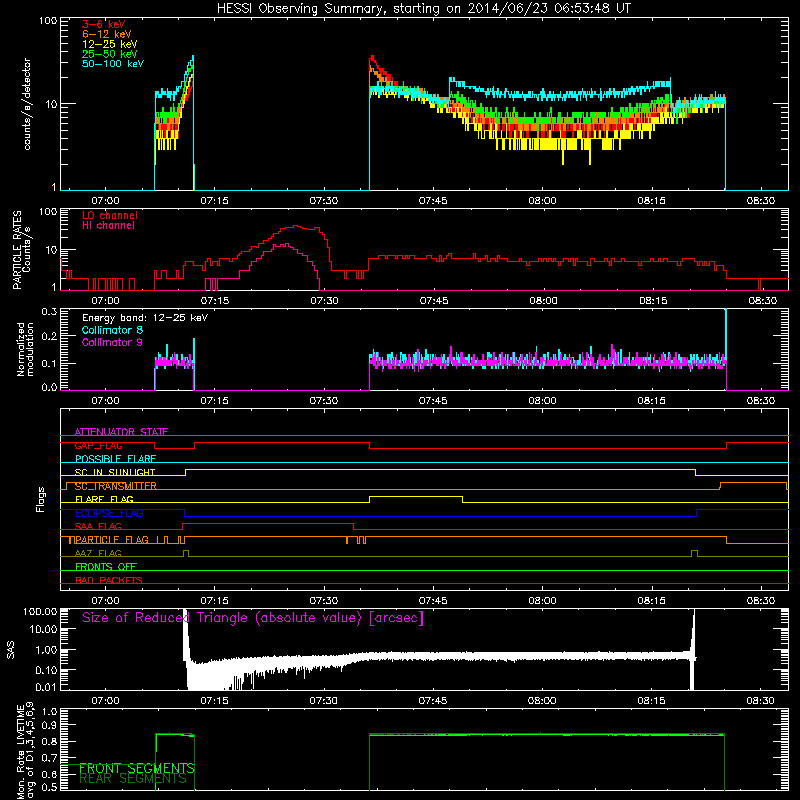Click the 08:30 tick label under the SAS plot
The image size is (800, 800).
pyautogui.click(x=760, y=701)
